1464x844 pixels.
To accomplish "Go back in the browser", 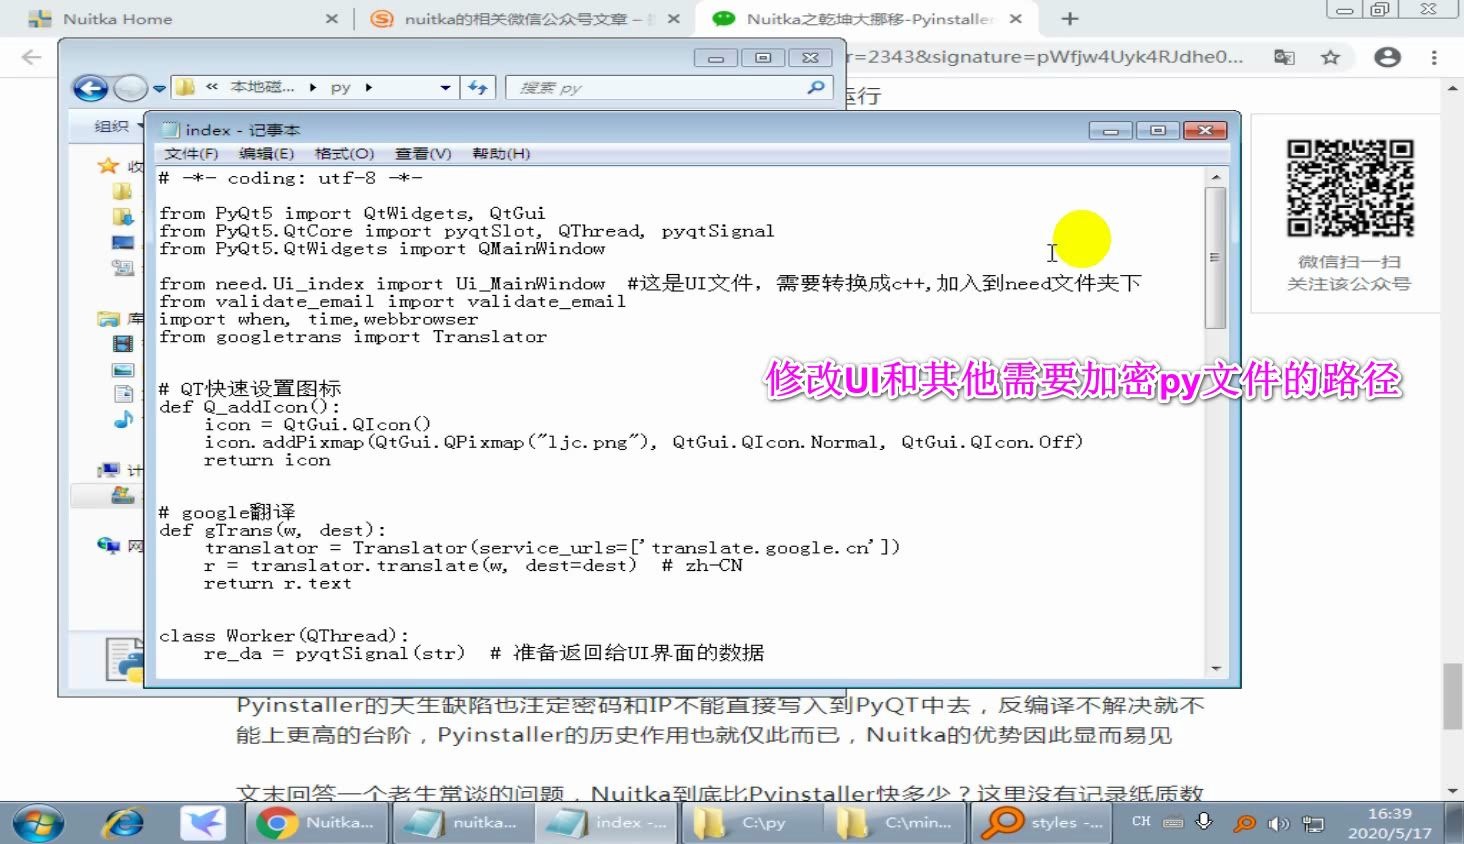I will [32, 57].
